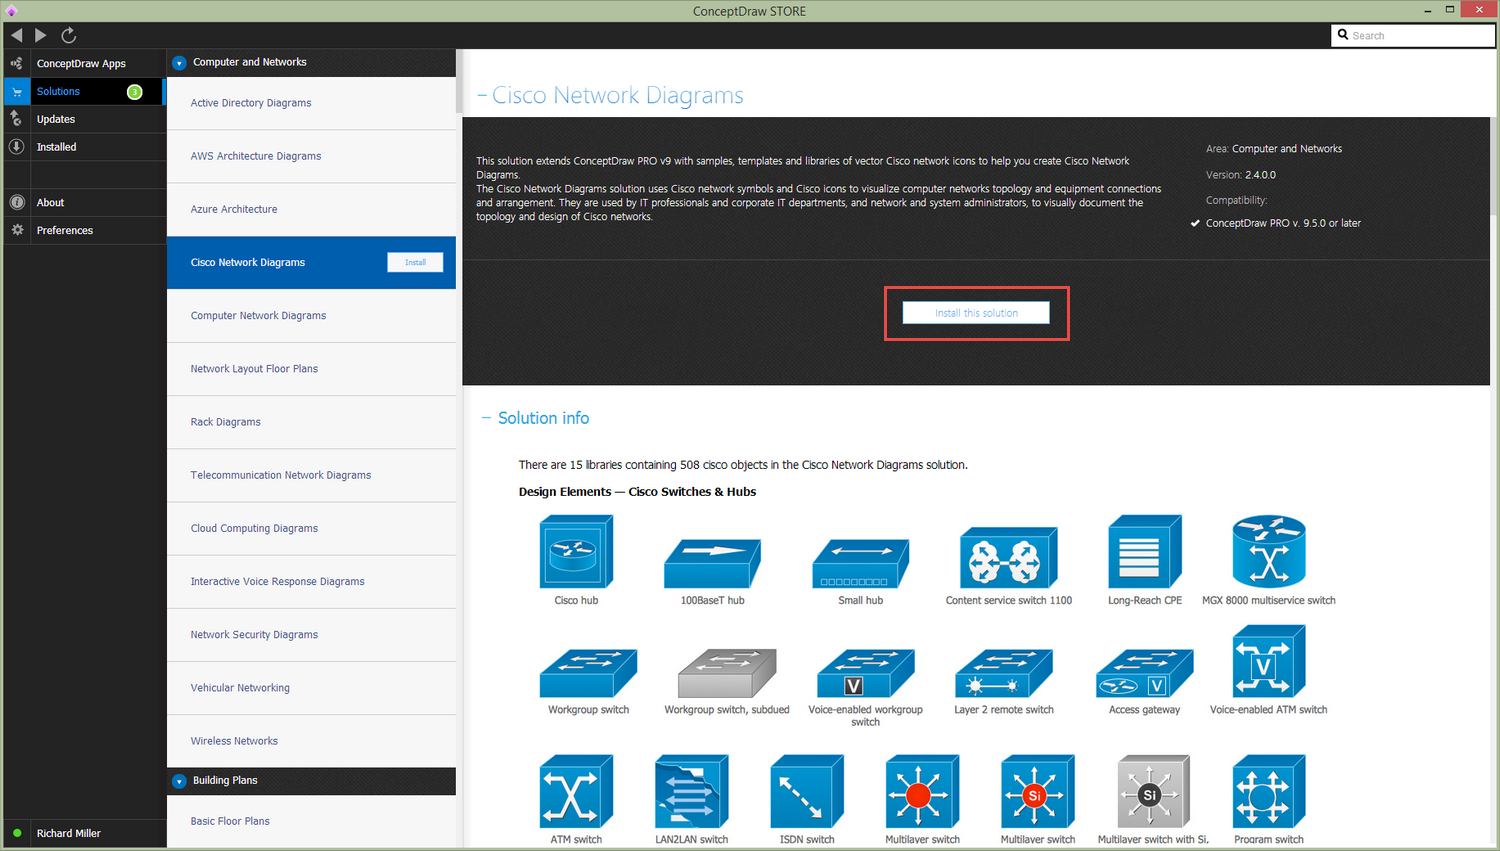This screenshot has width=1500, height=851.
Task: Open the About page
Action: (x=84, y=202)
